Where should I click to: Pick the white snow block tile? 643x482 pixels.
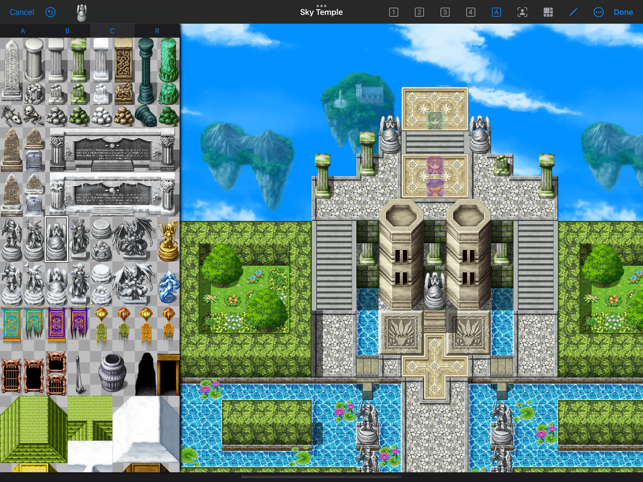pyautogui.click(x=146, y=429)
